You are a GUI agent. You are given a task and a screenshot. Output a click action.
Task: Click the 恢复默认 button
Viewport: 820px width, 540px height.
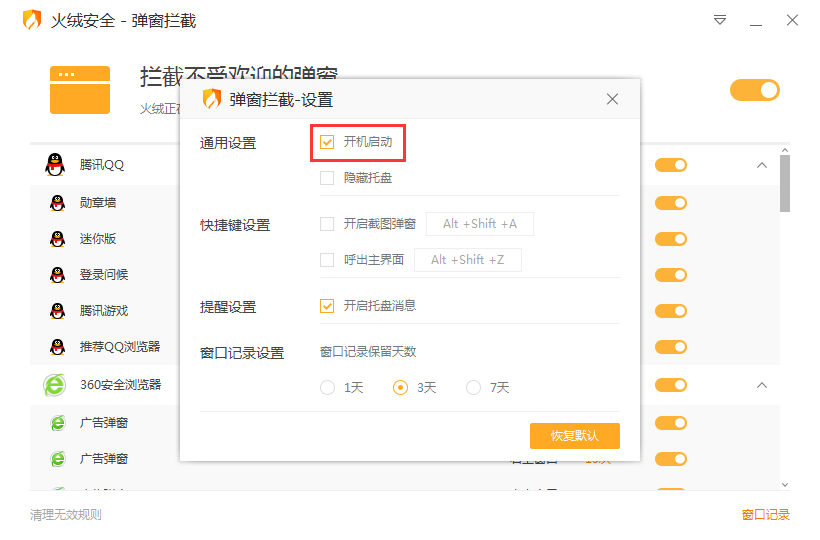574,436
